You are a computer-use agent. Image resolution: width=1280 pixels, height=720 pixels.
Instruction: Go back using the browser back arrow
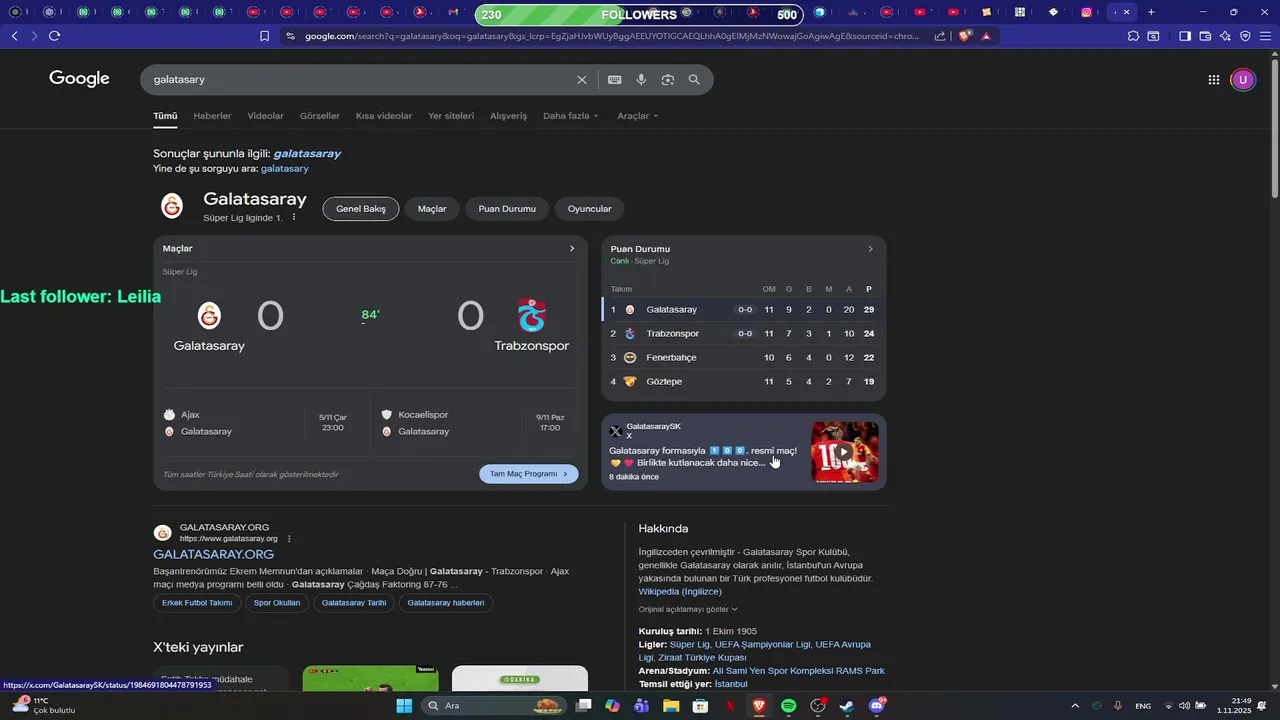(x=15, y=36)
